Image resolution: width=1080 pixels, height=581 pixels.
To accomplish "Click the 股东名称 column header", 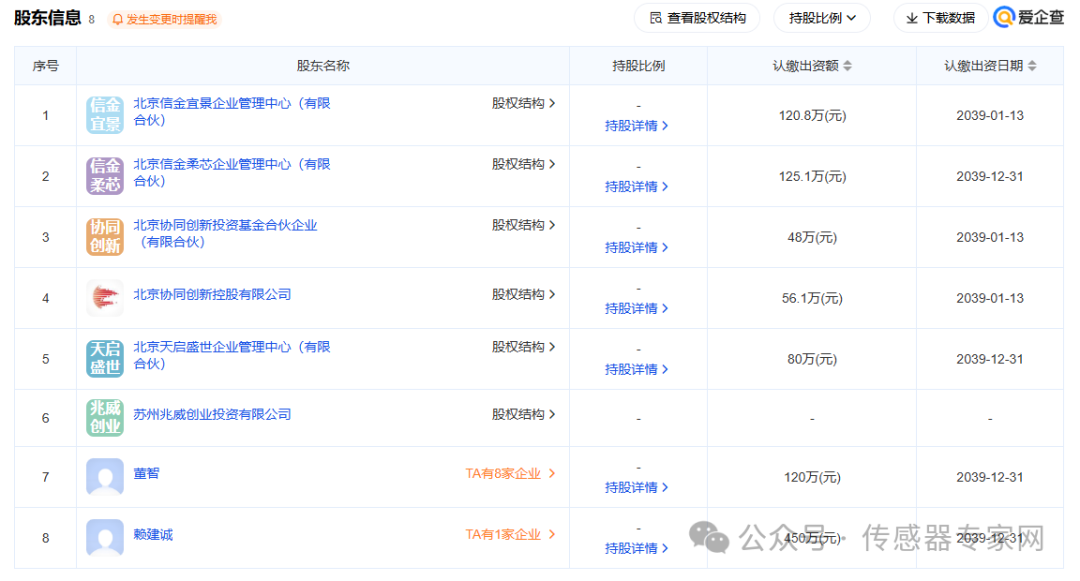I will click(323, 65).
